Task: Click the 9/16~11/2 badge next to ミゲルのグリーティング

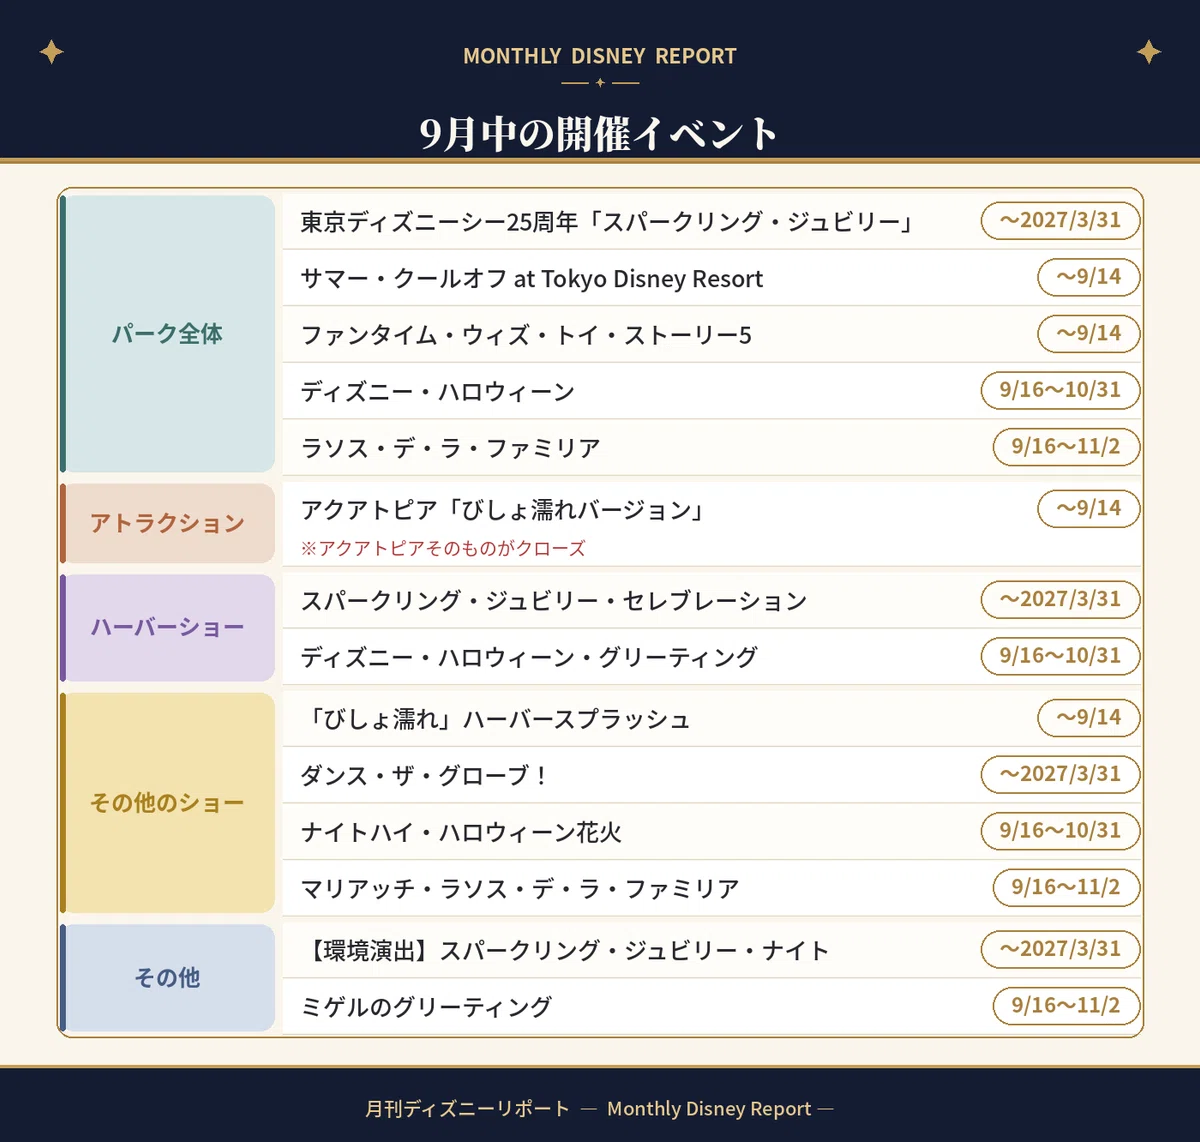Action: 1067,1006
